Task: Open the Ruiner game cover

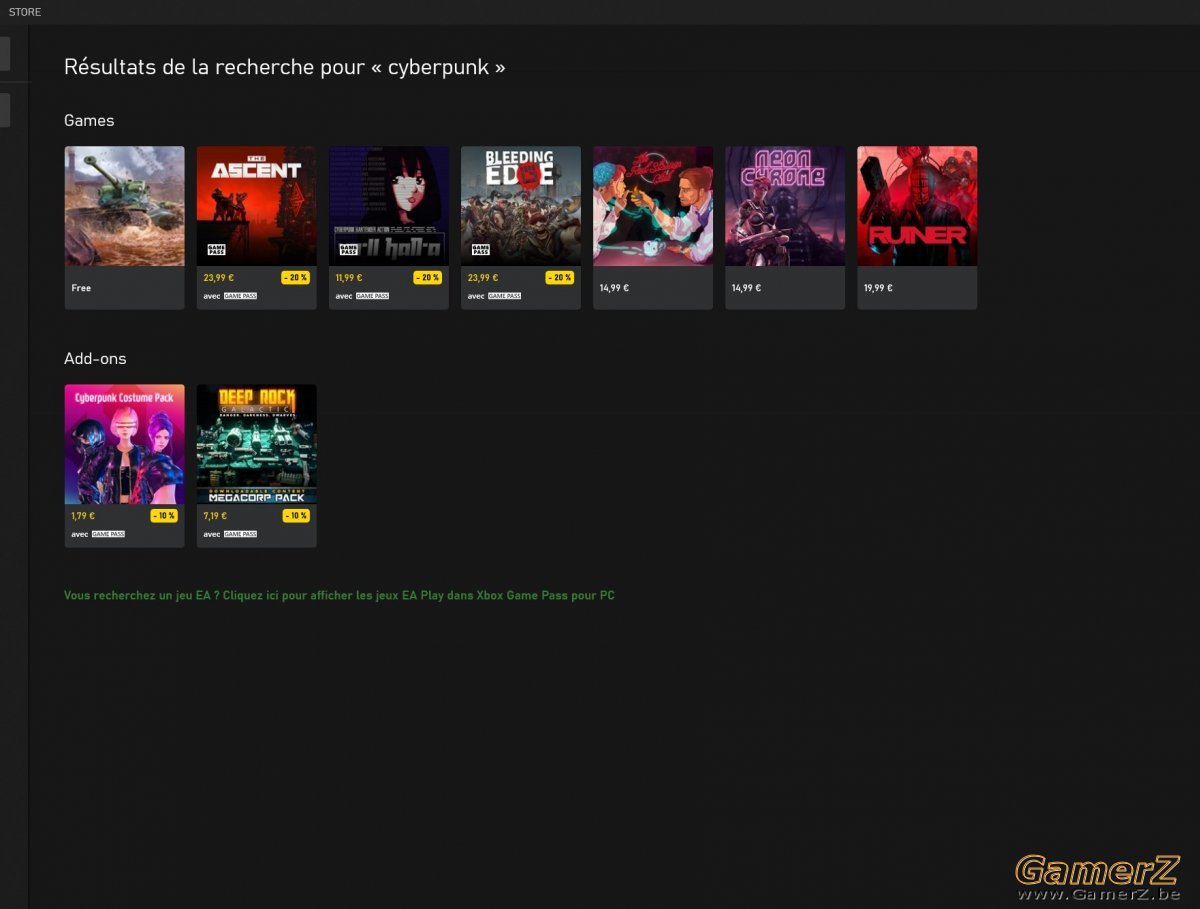Action: tap(917, 206)
